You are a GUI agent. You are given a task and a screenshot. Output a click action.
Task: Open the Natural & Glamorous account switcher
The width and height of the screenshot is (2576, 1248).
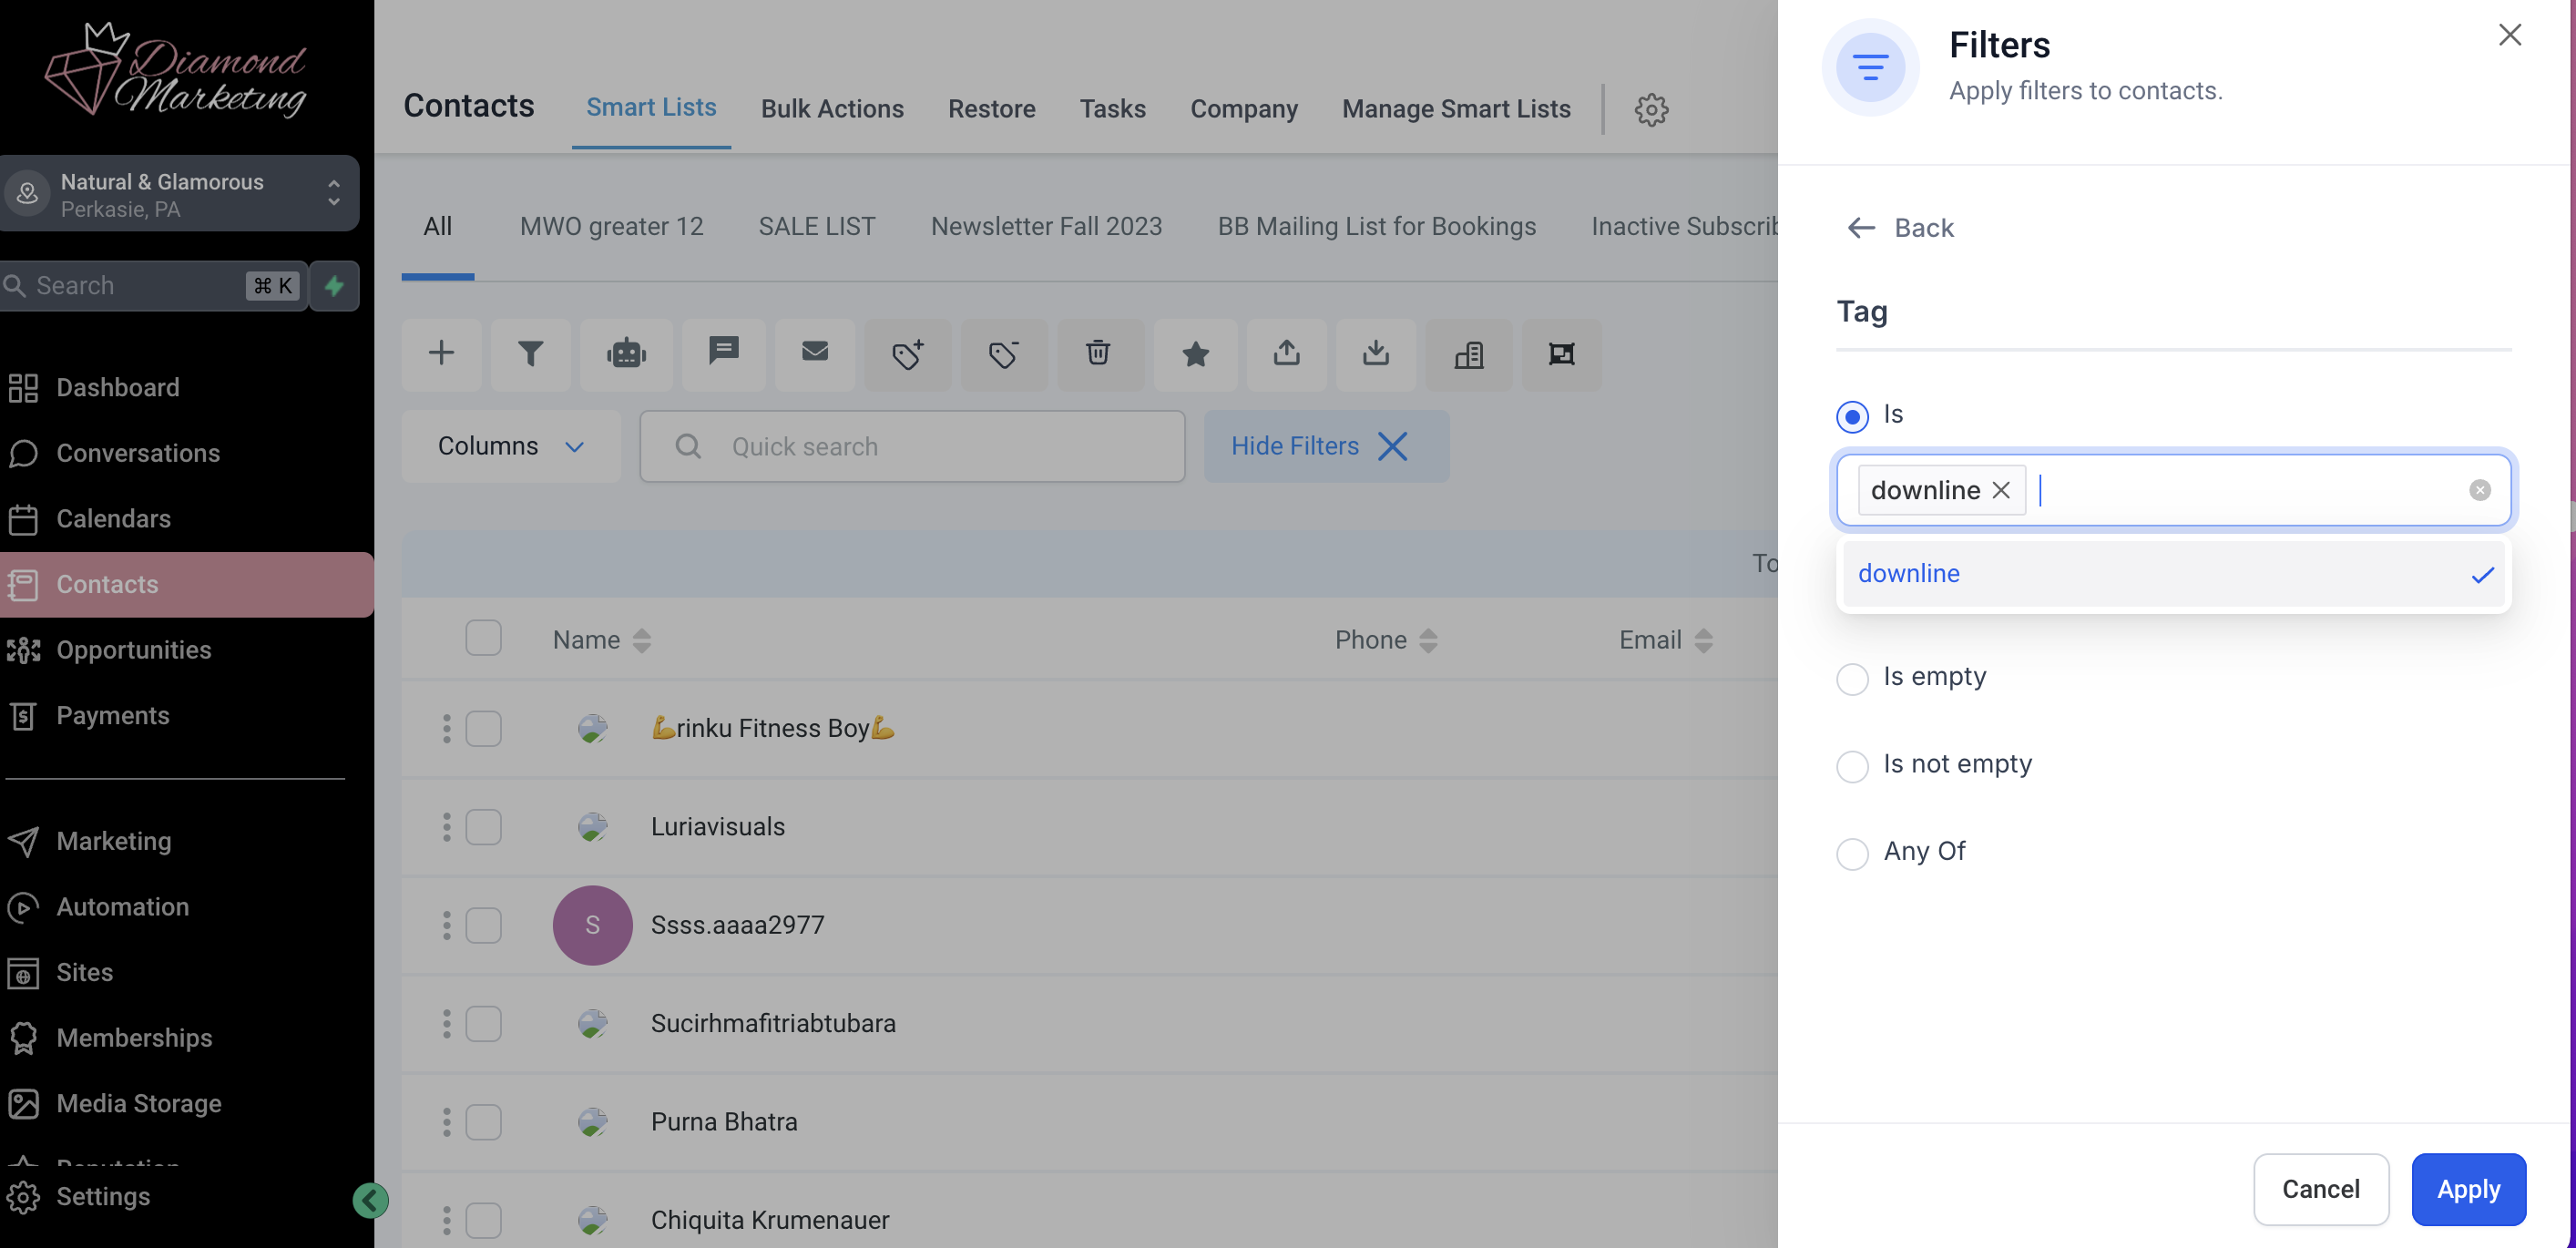pos(180,194)
